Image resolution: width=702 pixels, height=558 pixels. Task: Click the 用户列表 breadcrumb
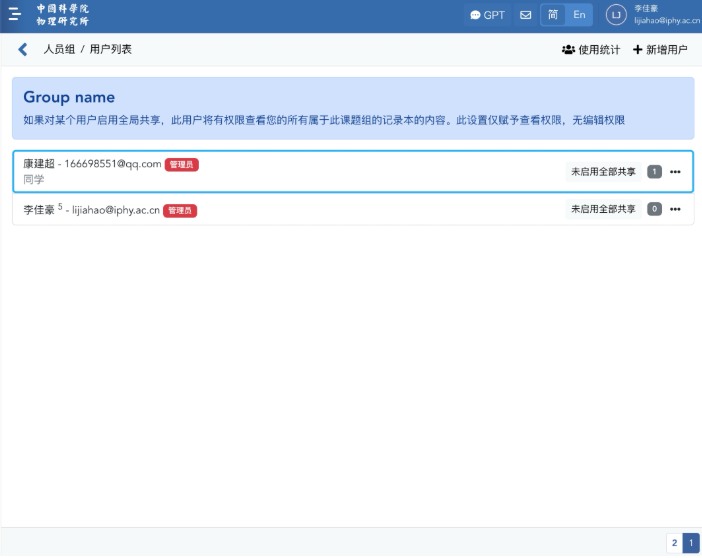[110, 49]
